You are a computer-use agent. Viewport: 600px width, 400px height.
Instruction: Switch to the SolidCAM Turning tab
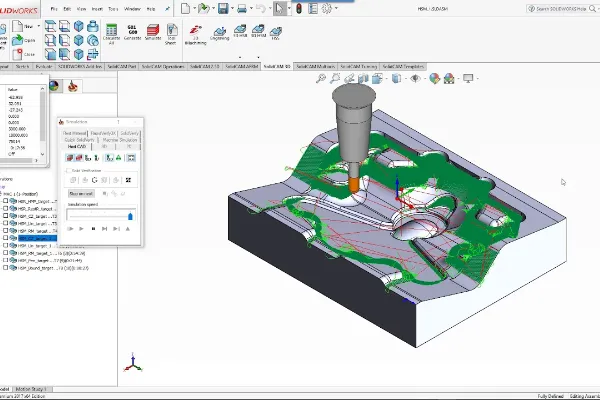coord(359,67)
